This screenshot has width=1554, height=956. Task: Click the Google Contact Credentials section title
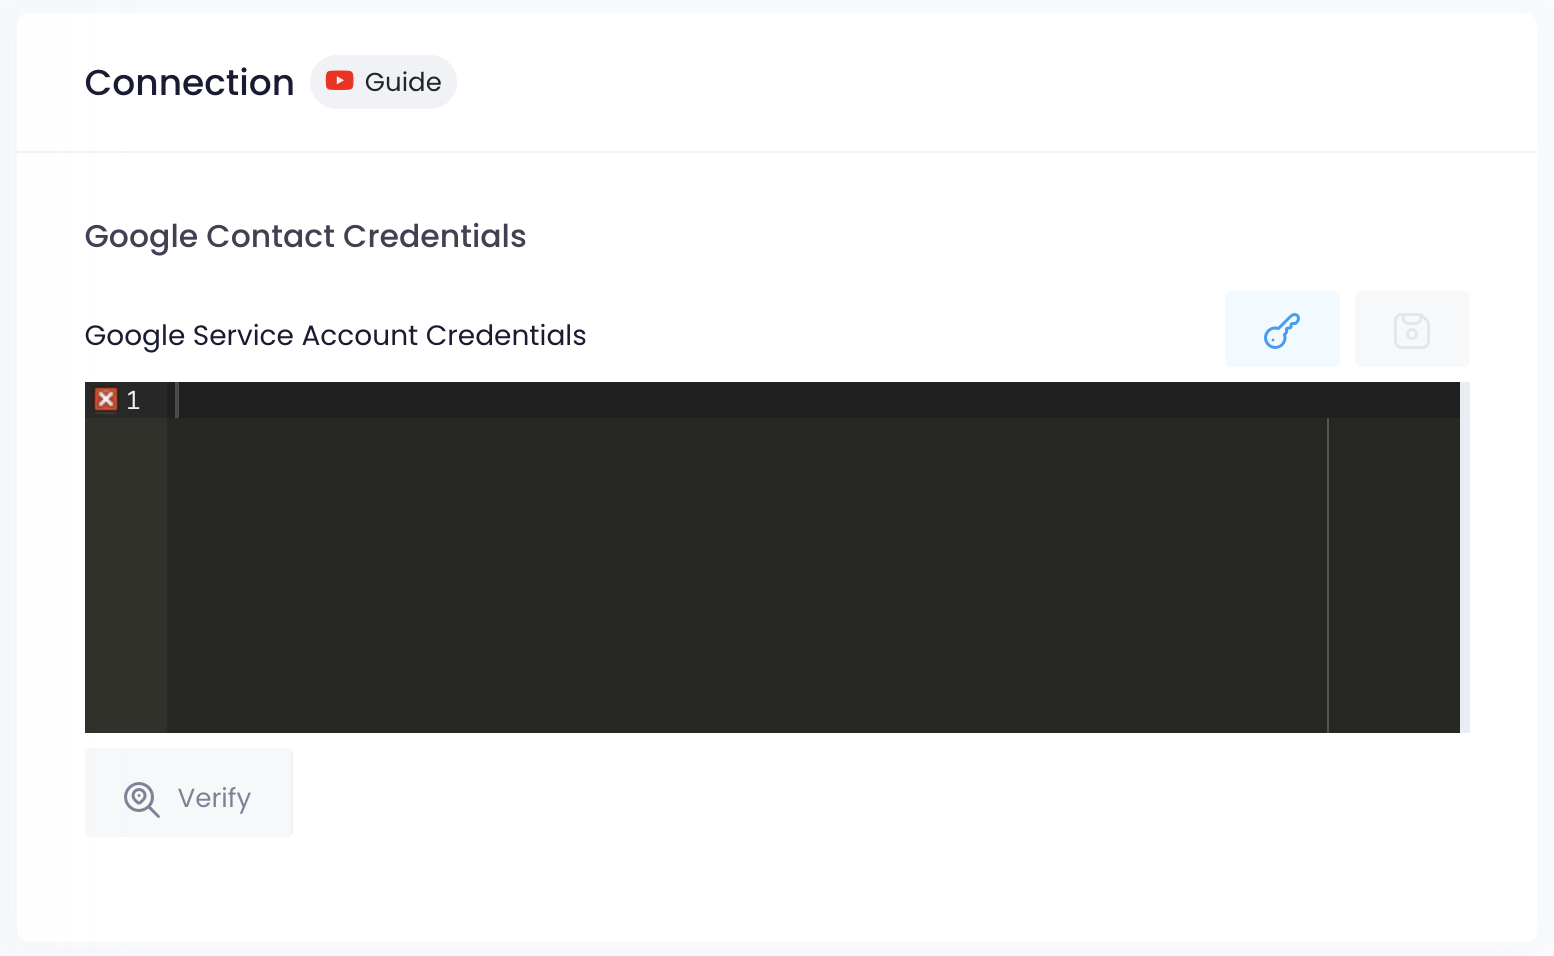305,236
